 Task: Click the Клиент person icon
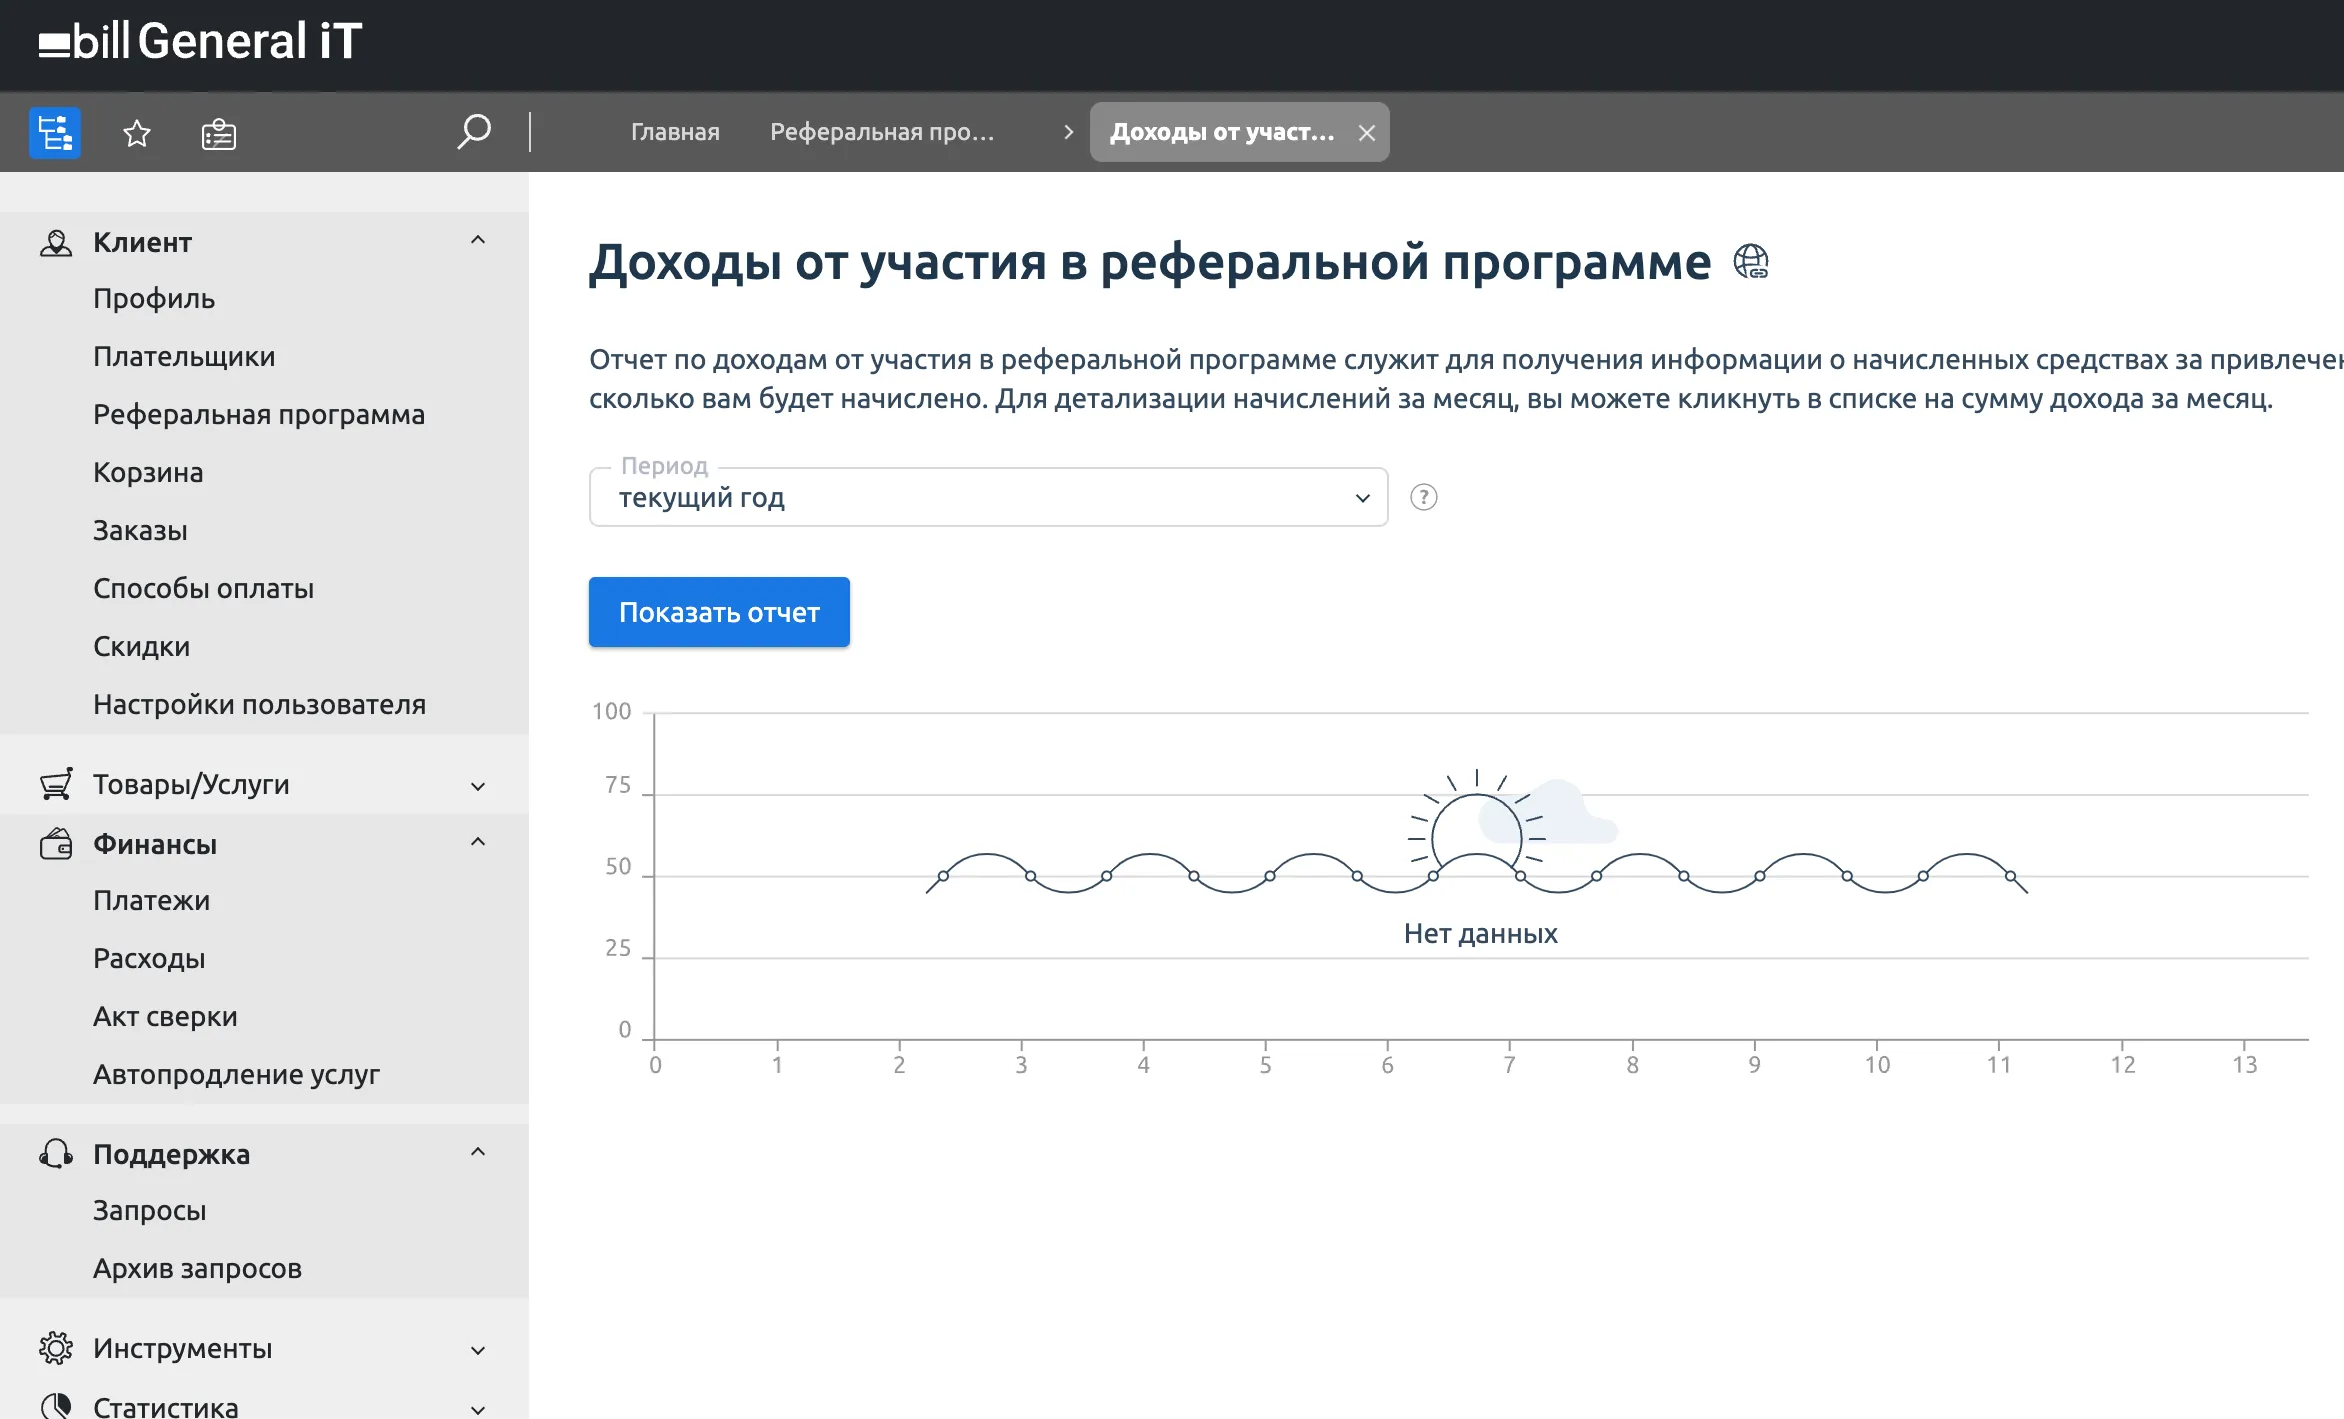click(x=56, y=243)
